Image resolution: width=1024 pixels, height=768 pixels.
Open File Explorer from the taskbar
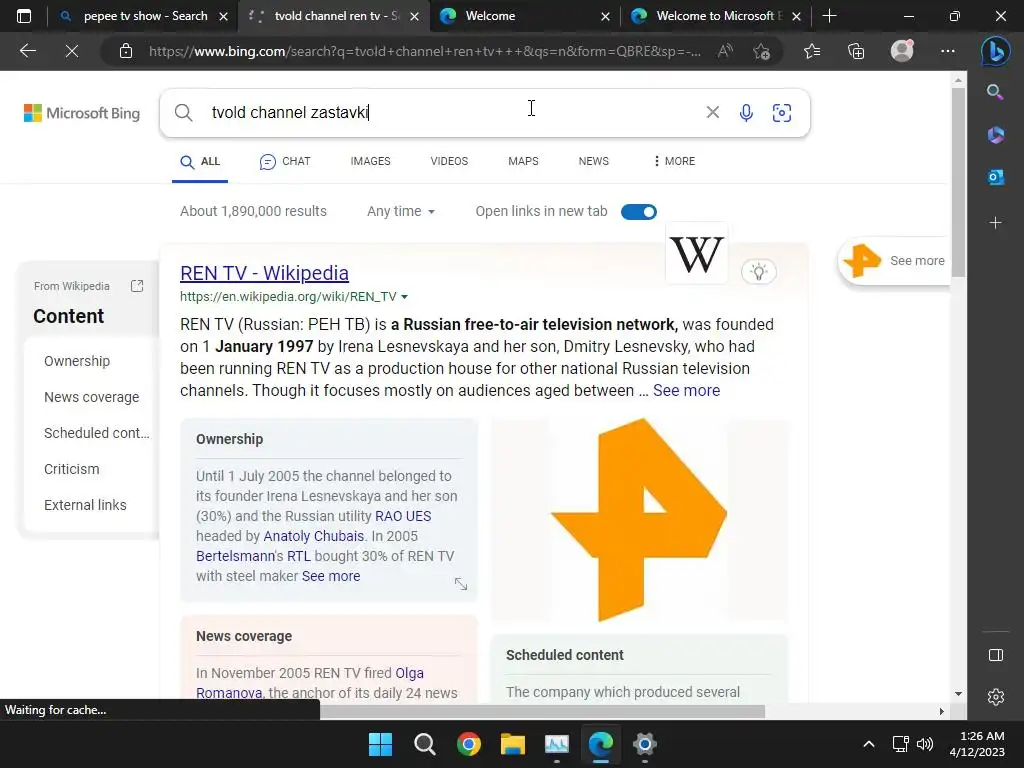click(x=513, y=744)
